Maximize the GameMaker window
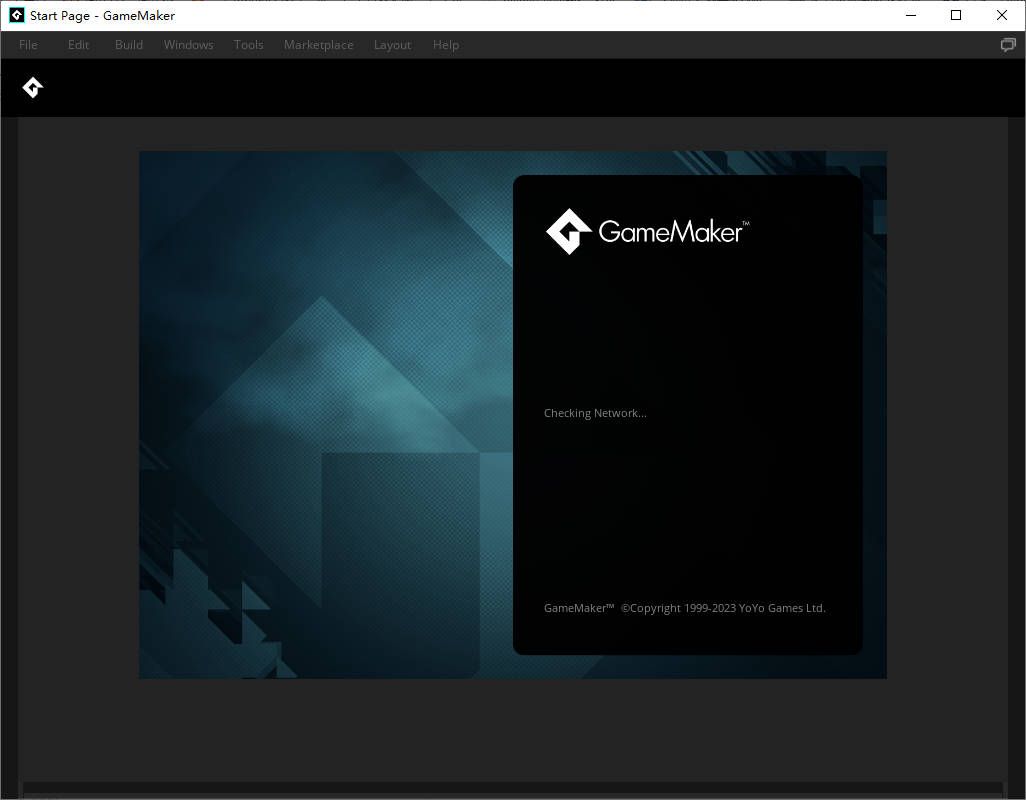The height and width of the screenshot is (800, 1026). pos(956,15)
